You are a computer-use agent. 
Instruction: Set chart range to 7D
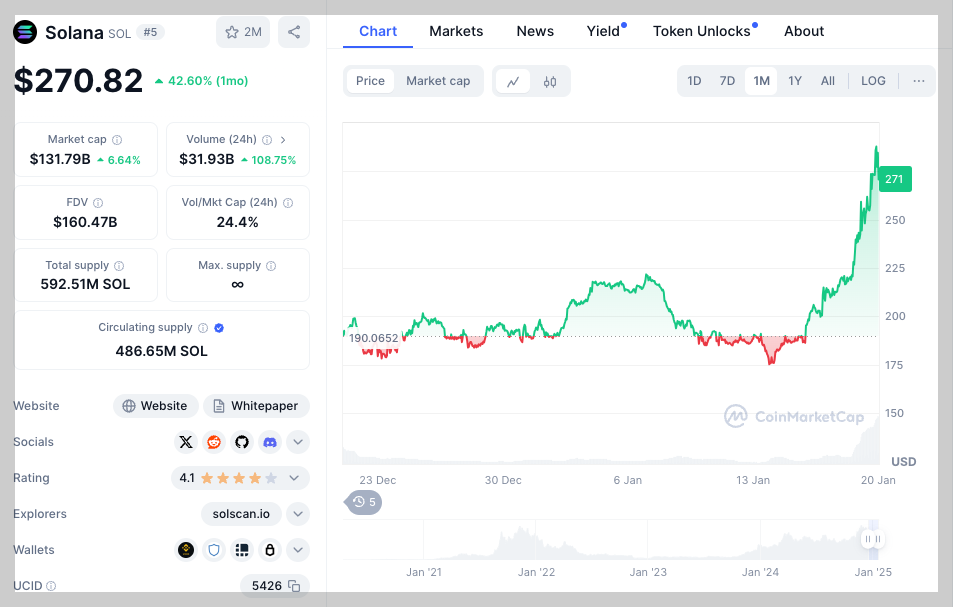[727, 81]
